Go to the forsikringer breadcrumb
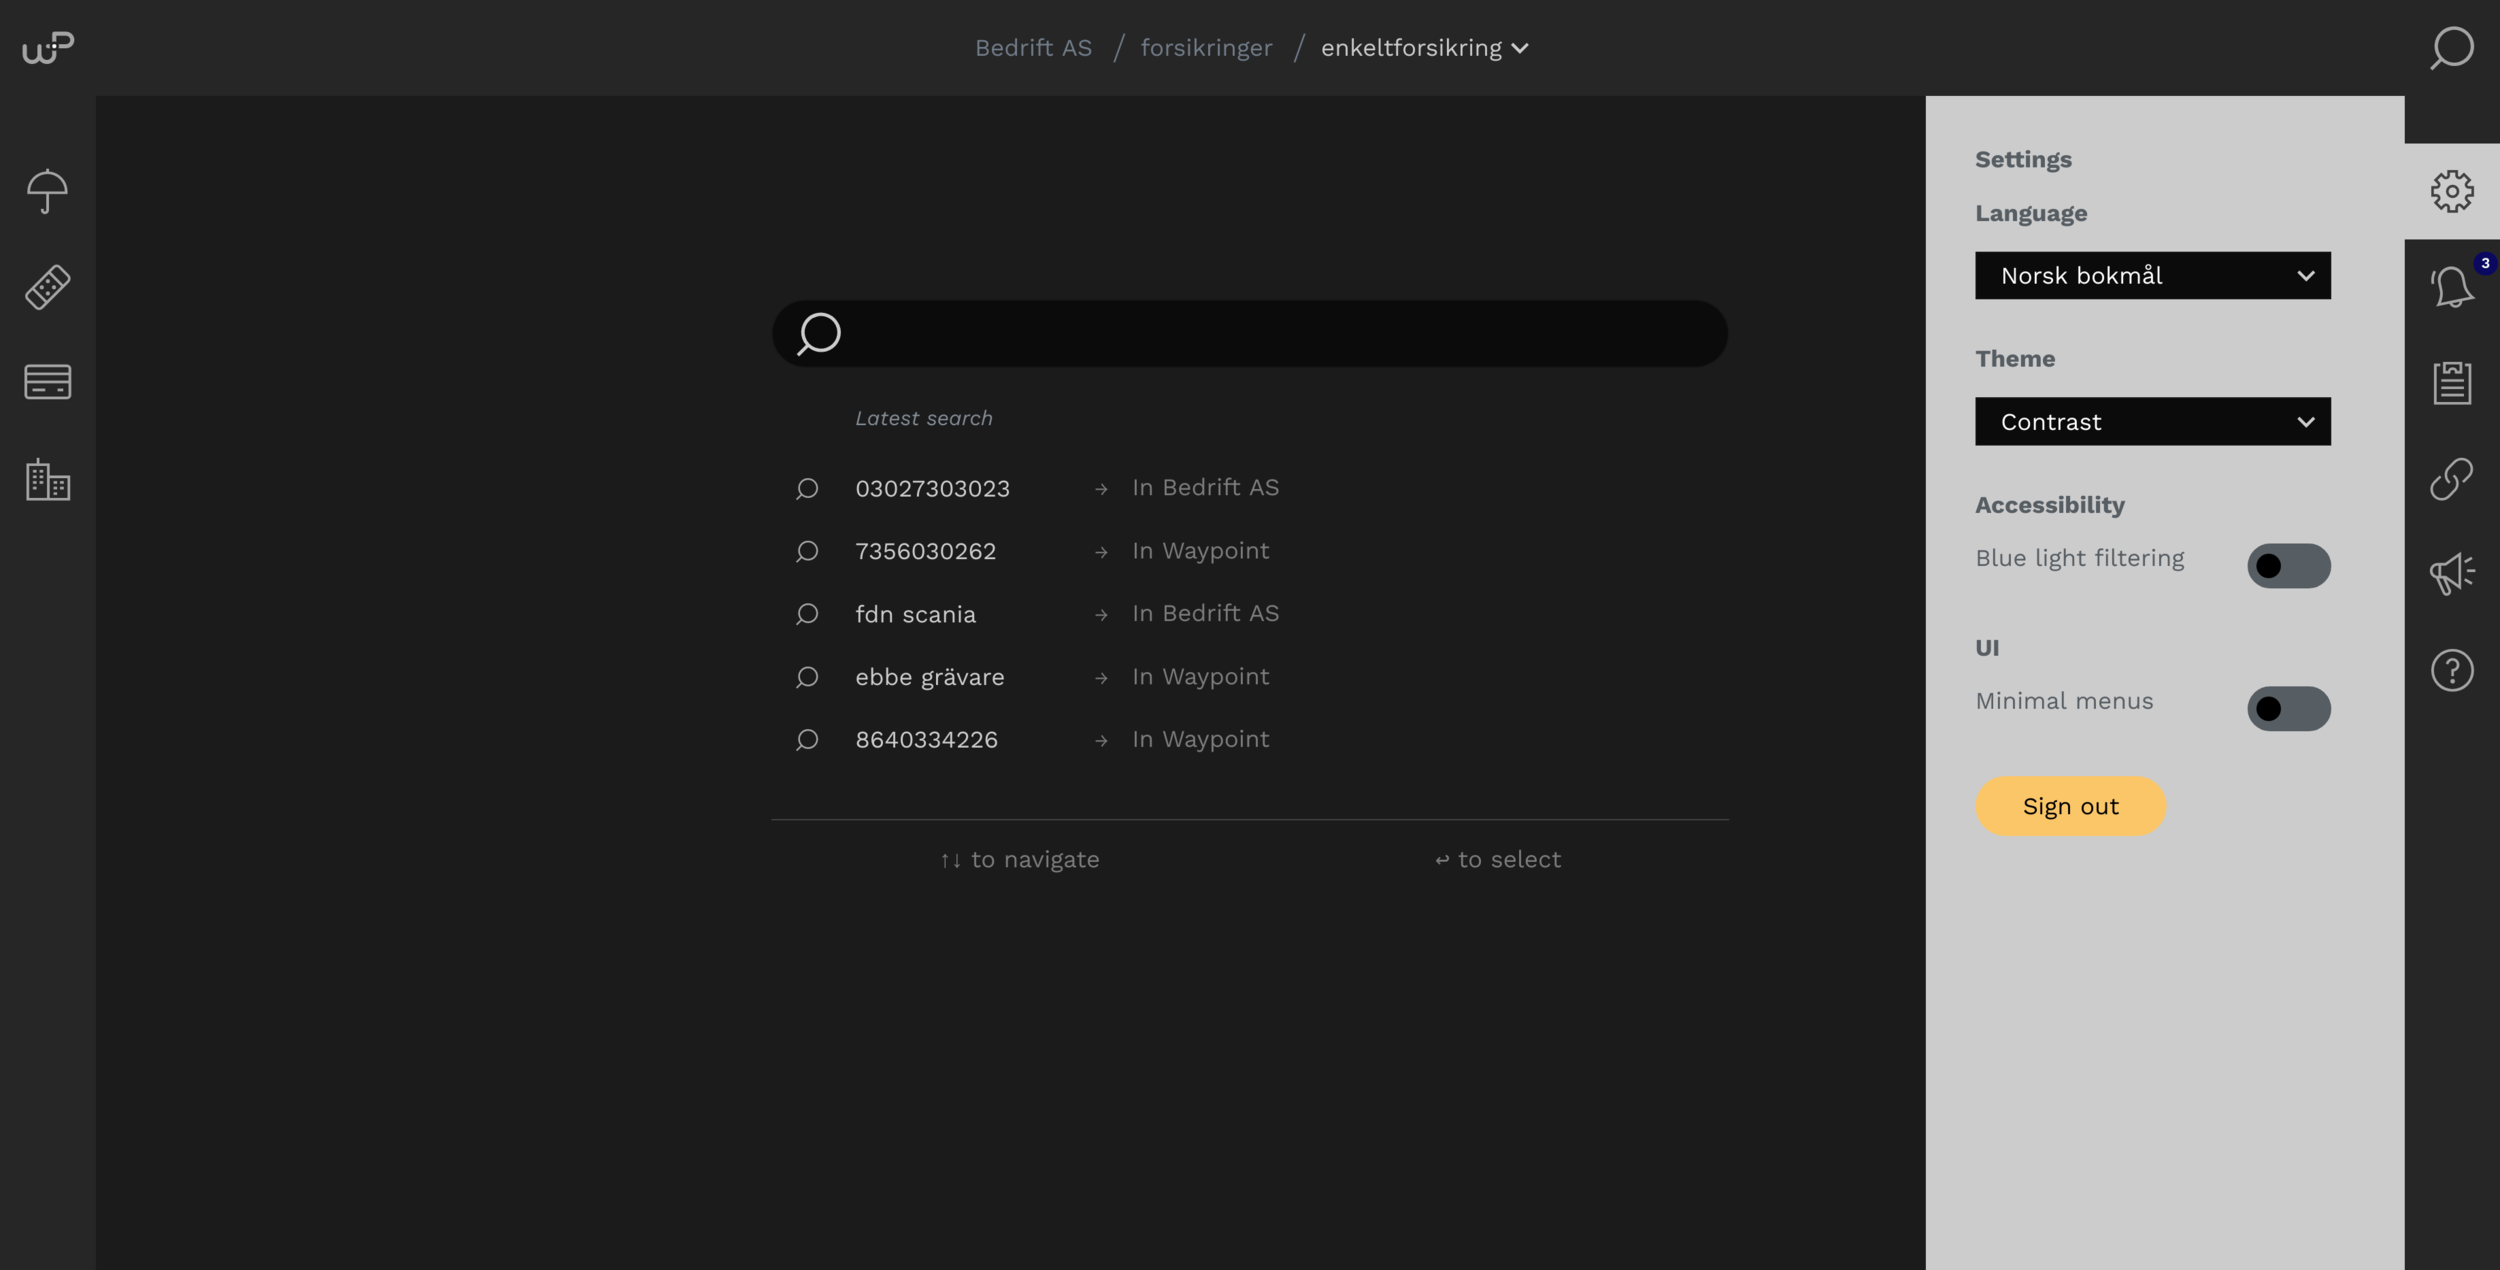The height and width of the screenshot is (1270, 2500). (1206, 48)
